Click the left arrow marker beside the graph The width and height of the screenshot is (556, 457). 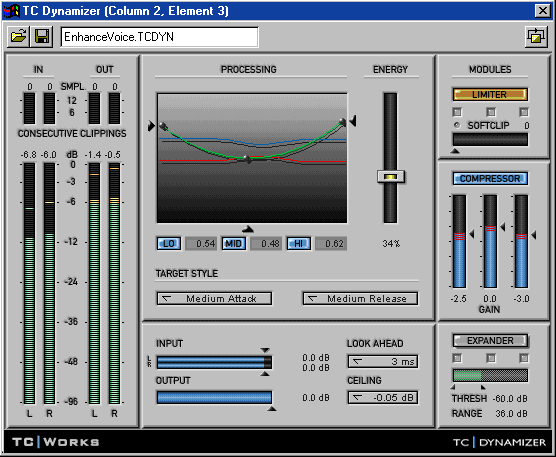pos(151,126)
